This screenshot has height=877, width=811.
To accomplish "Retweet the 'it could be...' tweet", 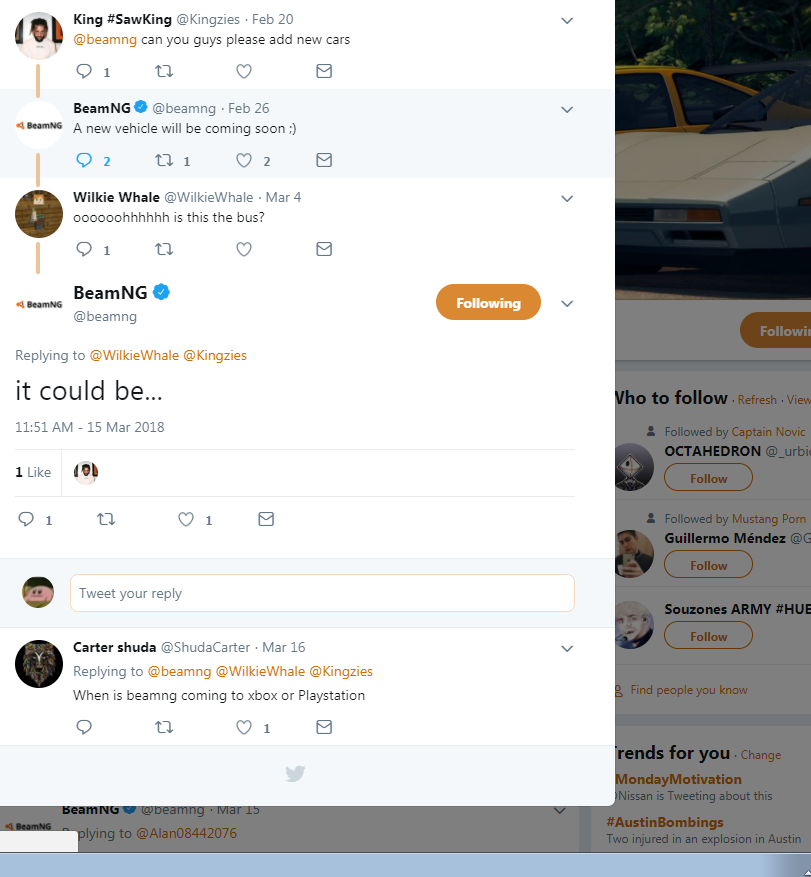I will pos(105,519).
